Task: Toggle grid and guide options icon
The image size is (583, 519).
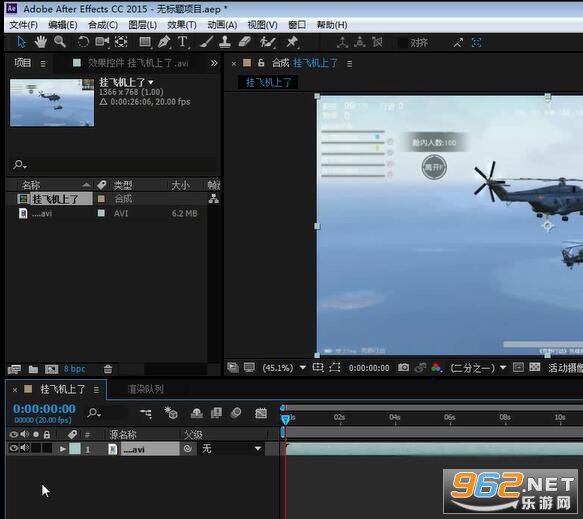Action: [318, 368]
